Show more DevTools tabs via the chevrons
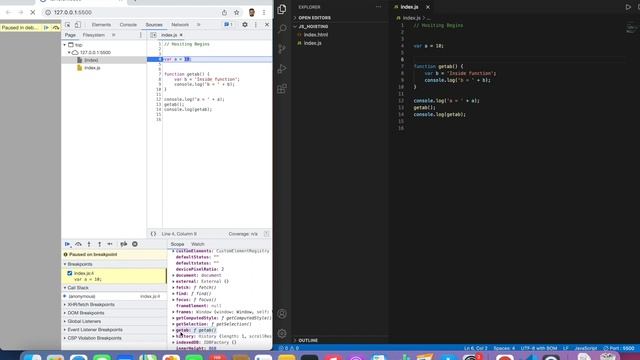This screenshot has width=640, height=360. coord(199,25)
